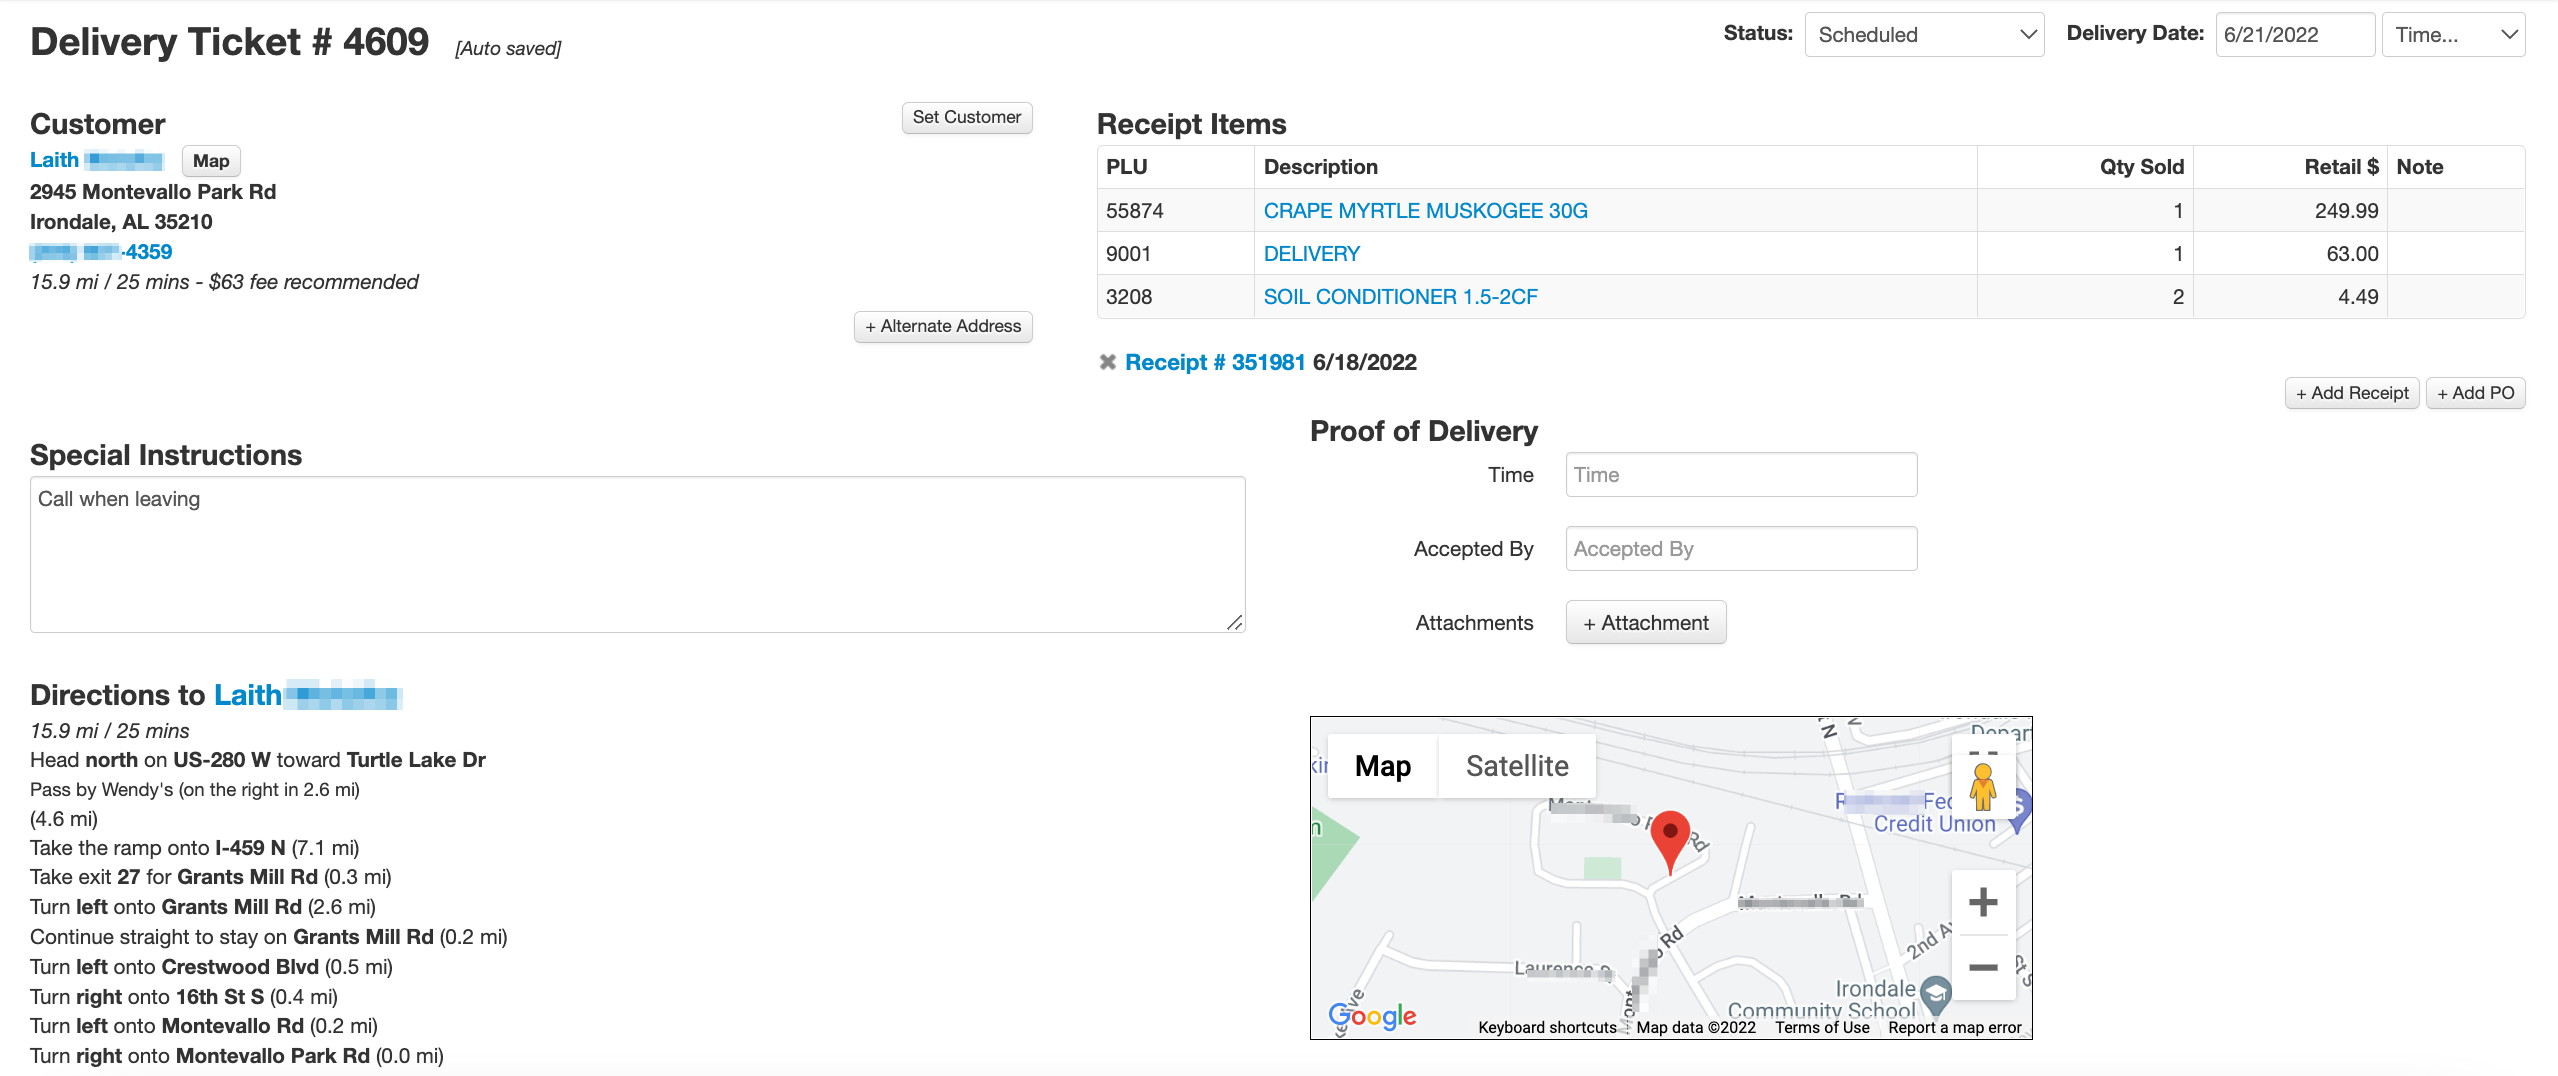Select the Map view tab
Viewport: 2558px width, 1076px height.
pyautogui.click(x=1382, y=766)
